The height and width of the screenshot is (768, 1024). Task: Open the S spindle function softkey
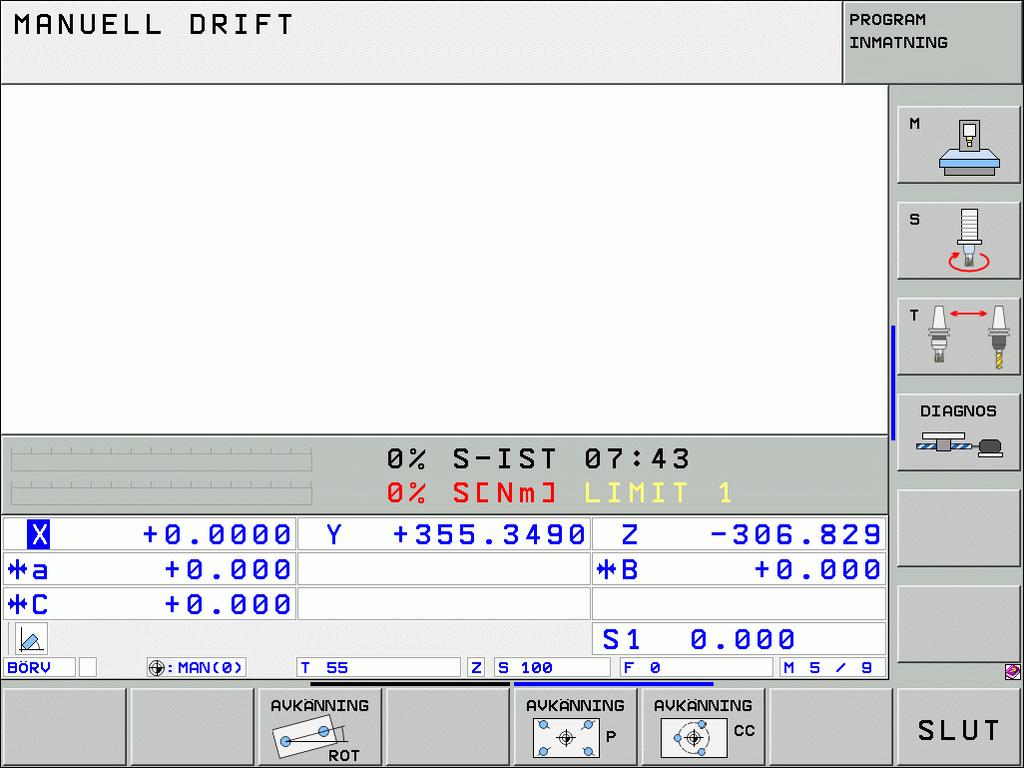[958, 240]
